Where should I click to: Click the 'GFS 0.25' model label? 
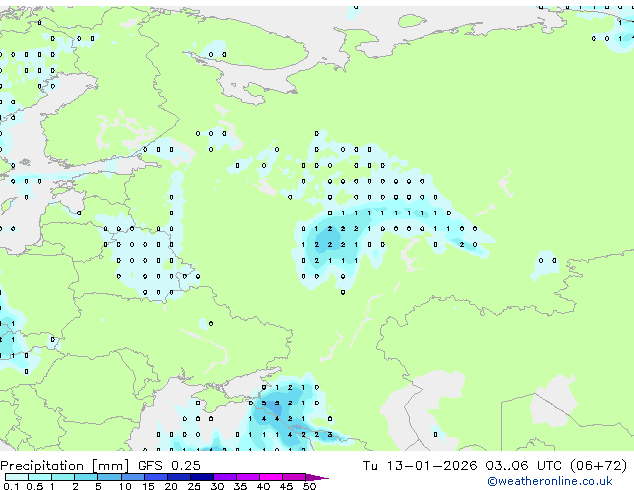coord(169,466)
